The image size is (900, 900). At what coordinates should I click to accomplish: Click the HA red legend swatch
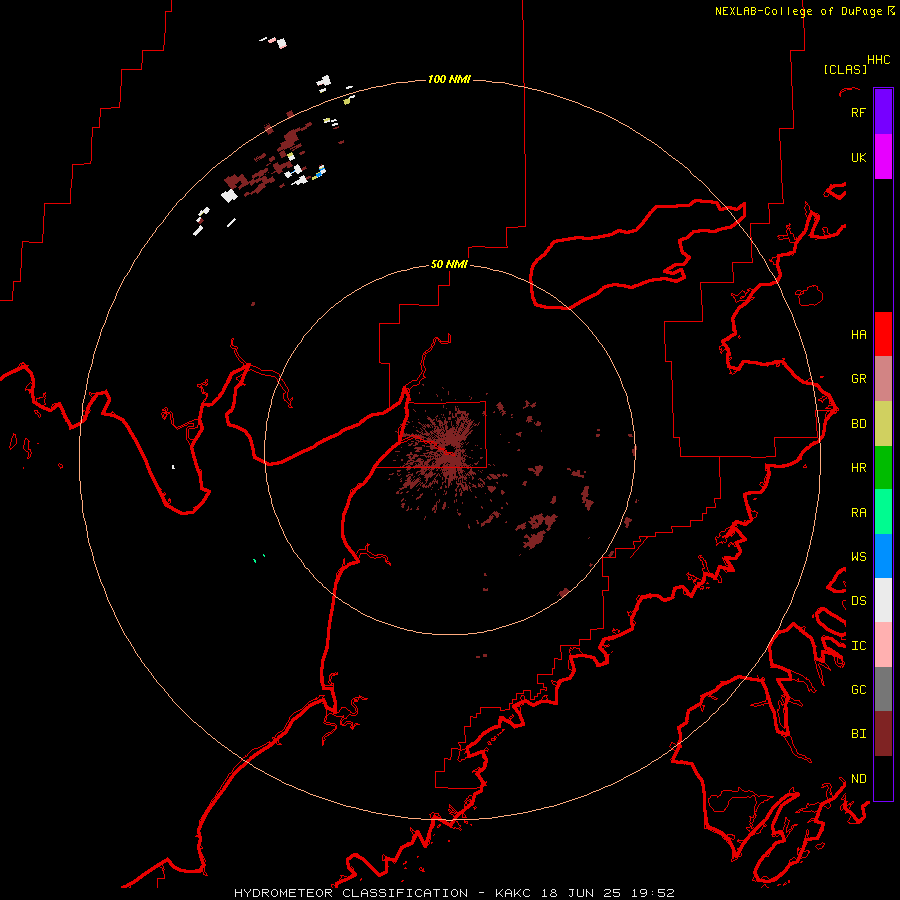point(883,334)
